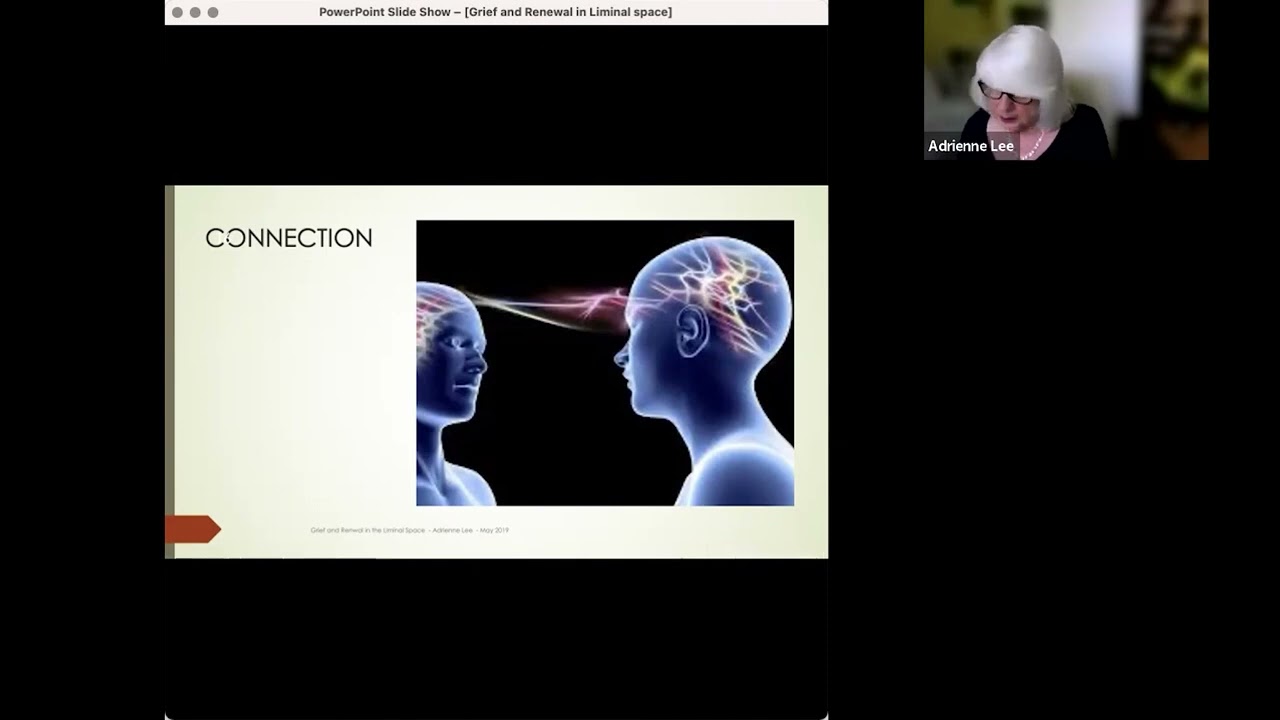Screen dimensions: 1280x720
Task: Click the gray minimize window button
Action: pos(195,12)
